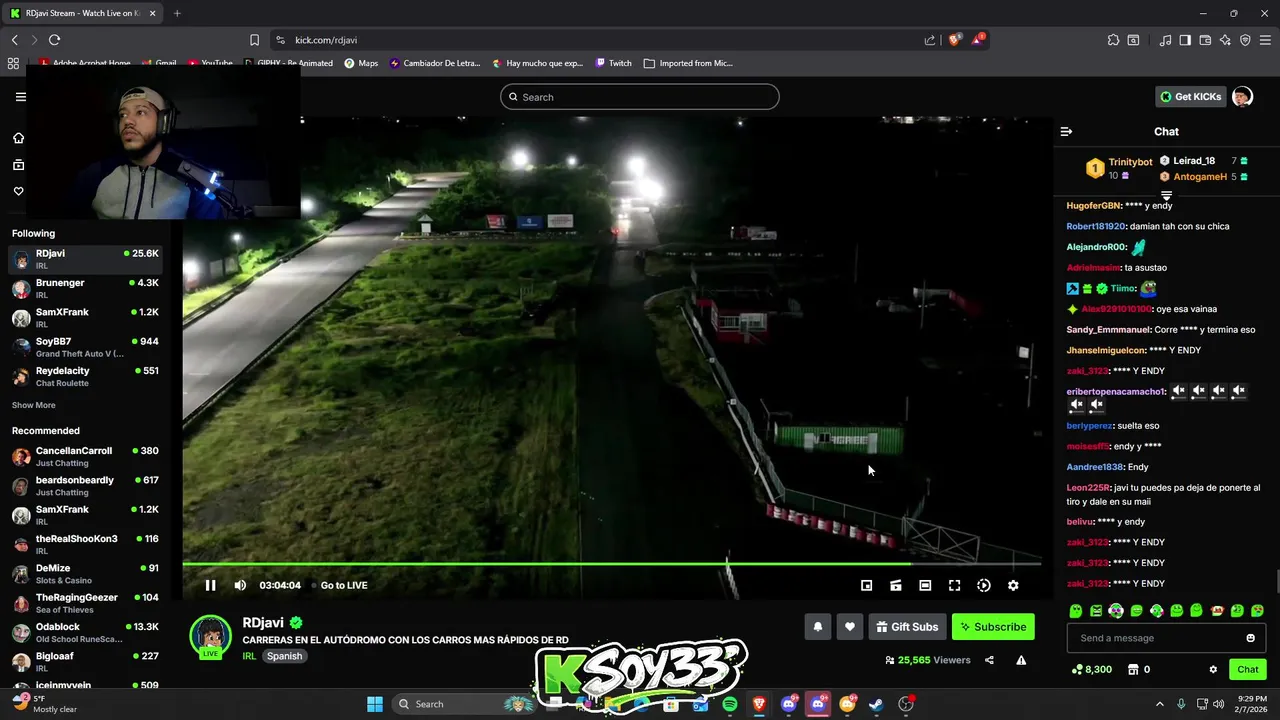Open Brave VPN shield icon
The height and width of the screenshot is (720, 1280).
pyautogui.click(x=1245, y=40)
